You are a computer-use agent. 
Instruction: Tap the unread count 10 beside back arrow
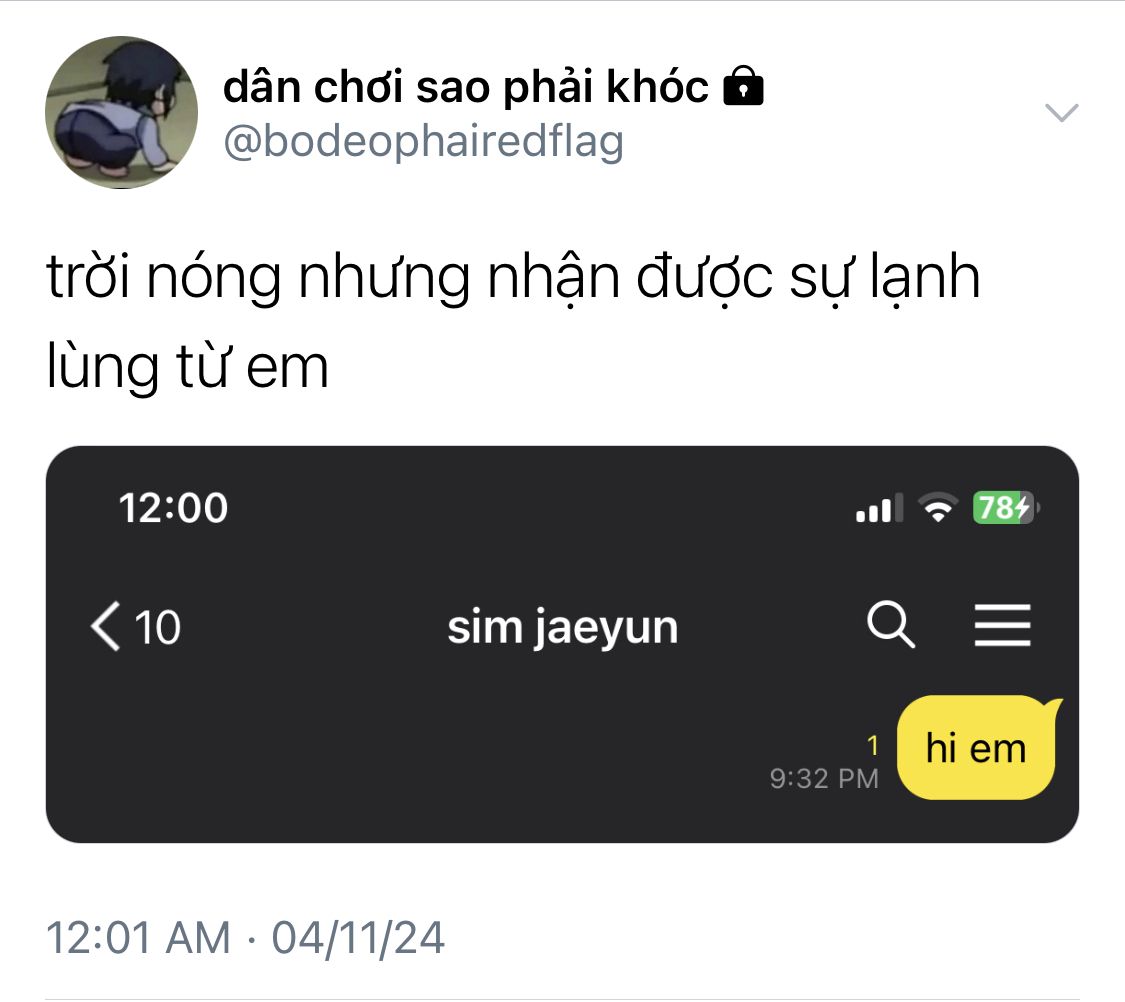pos(158,628)
